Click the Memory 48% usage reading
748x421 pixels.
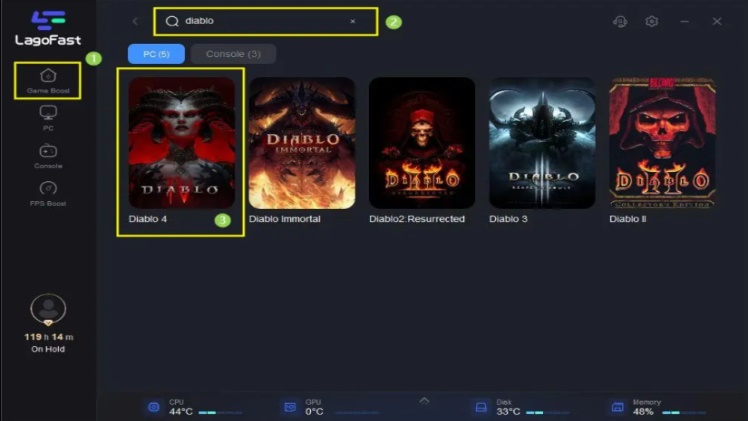[643, 411]
